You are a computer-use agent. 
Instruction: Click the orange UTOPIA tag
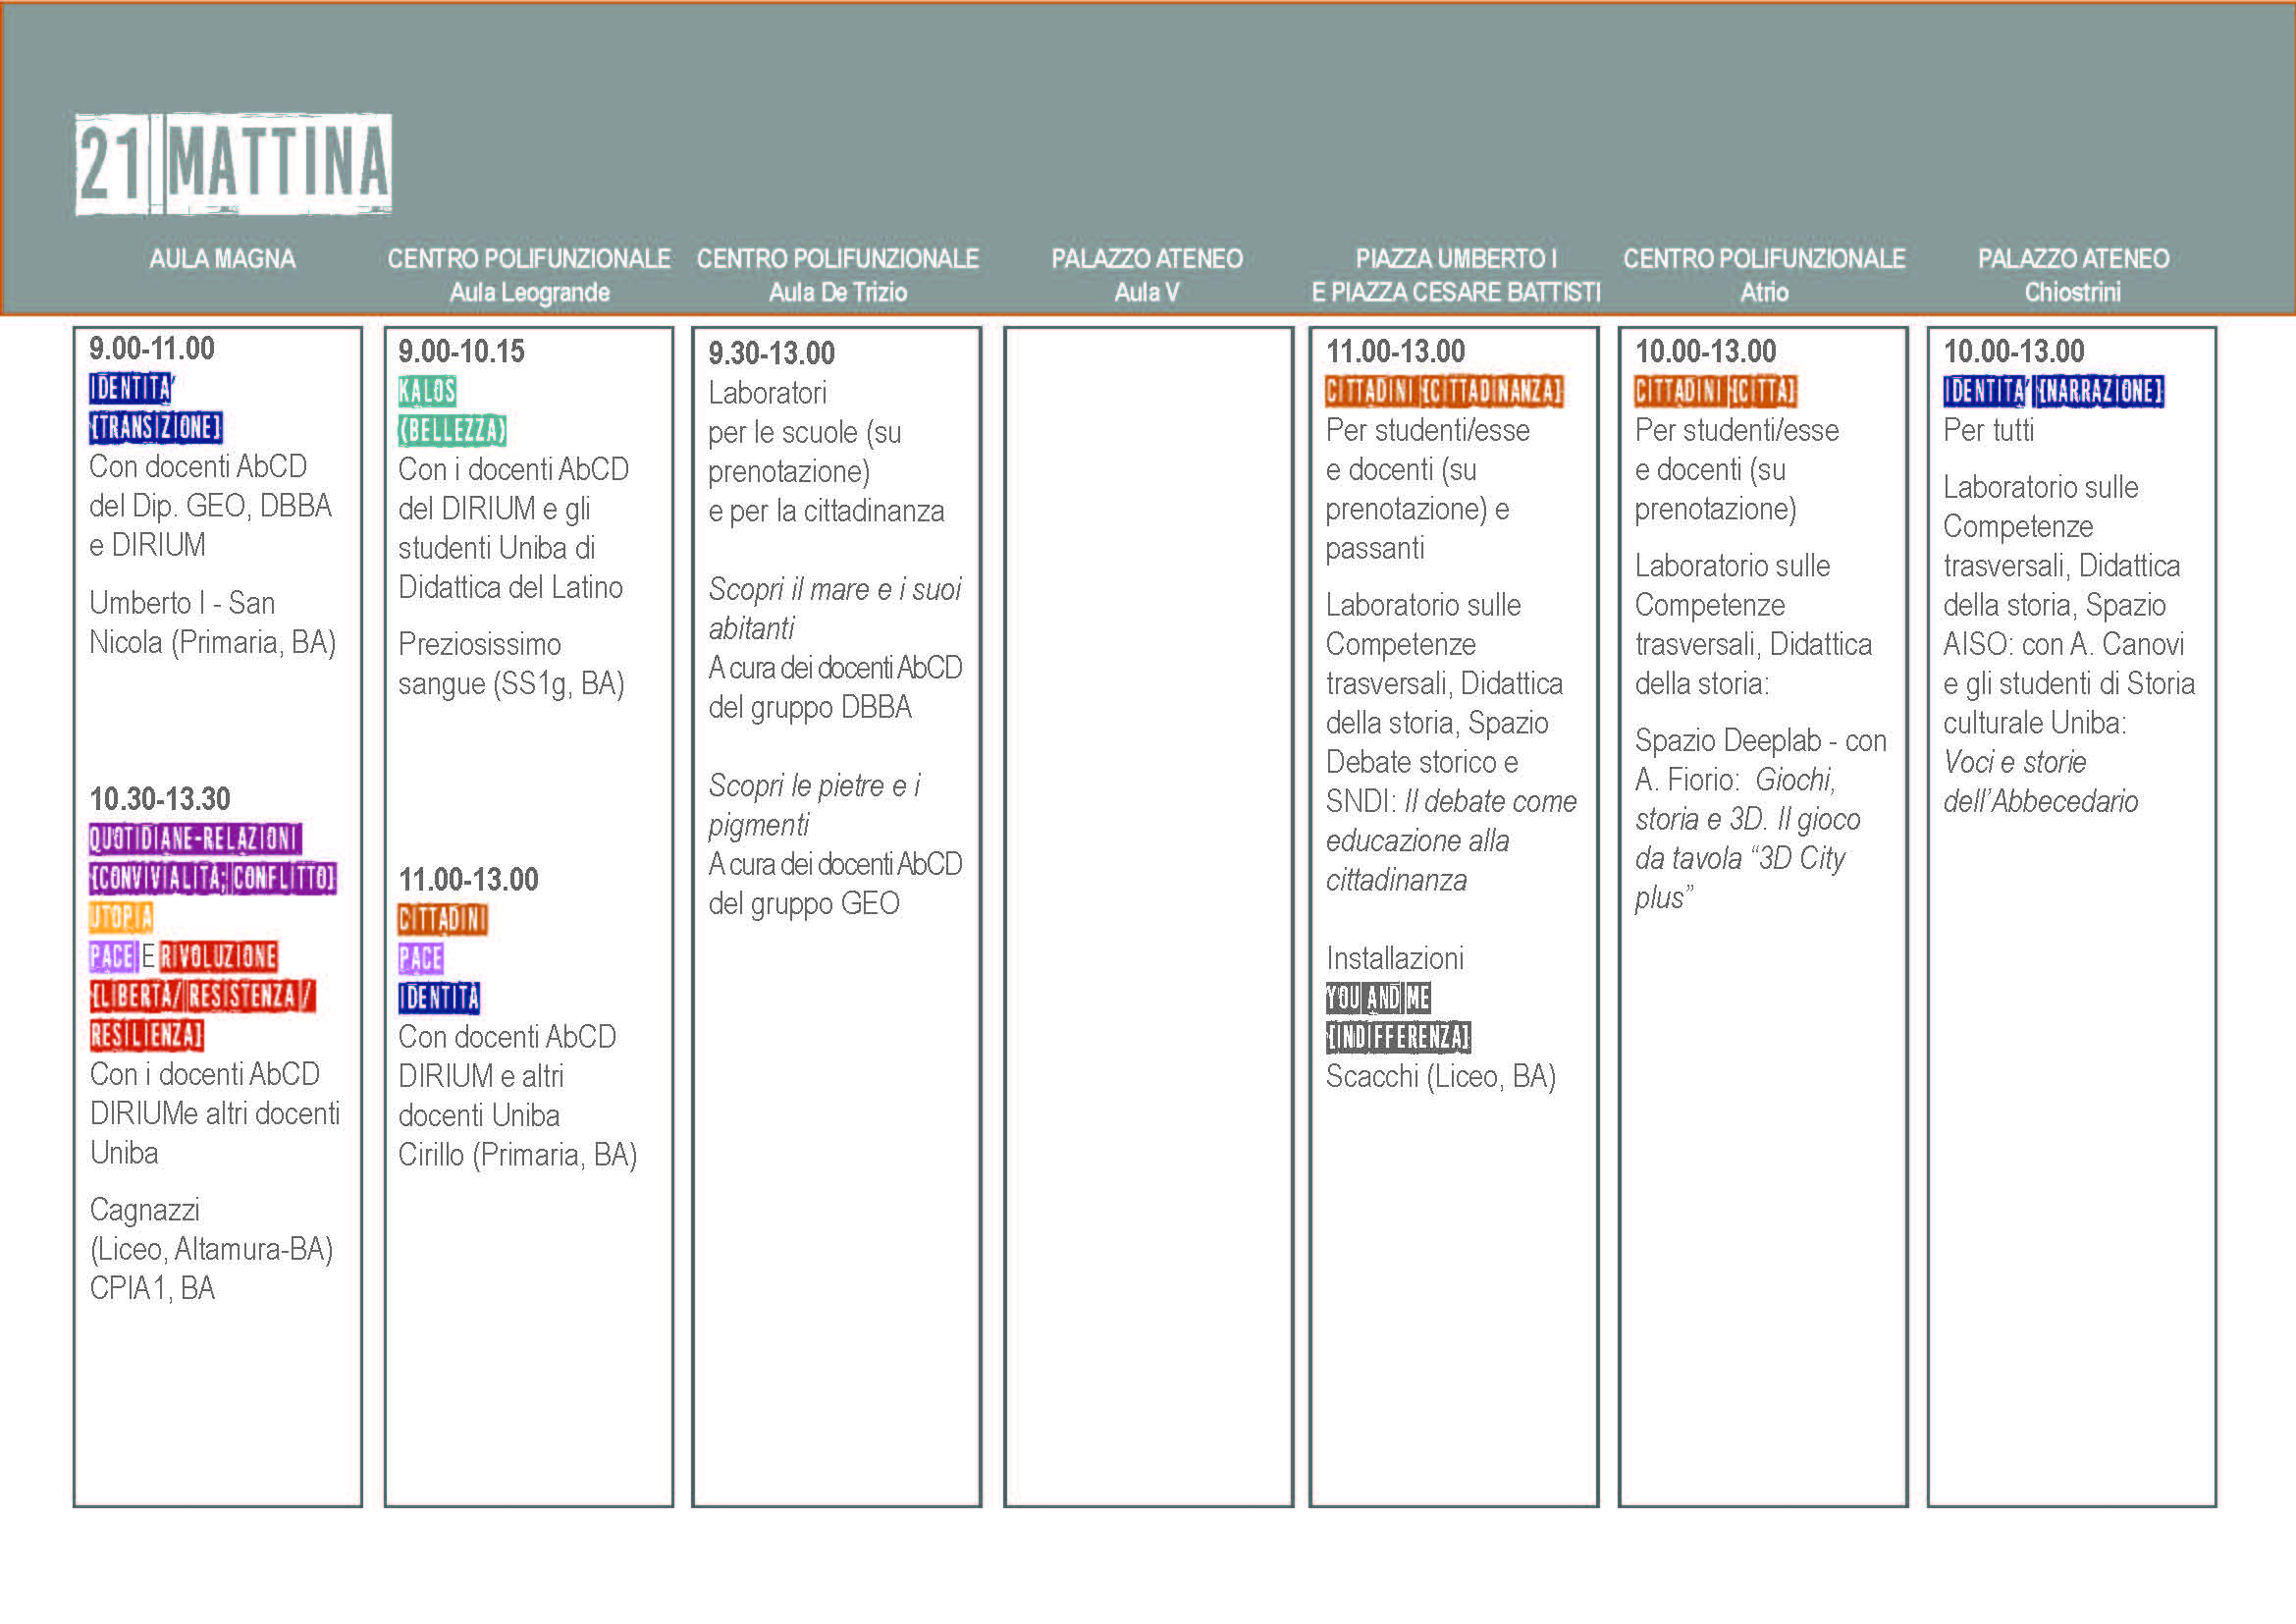coord(121,917)
